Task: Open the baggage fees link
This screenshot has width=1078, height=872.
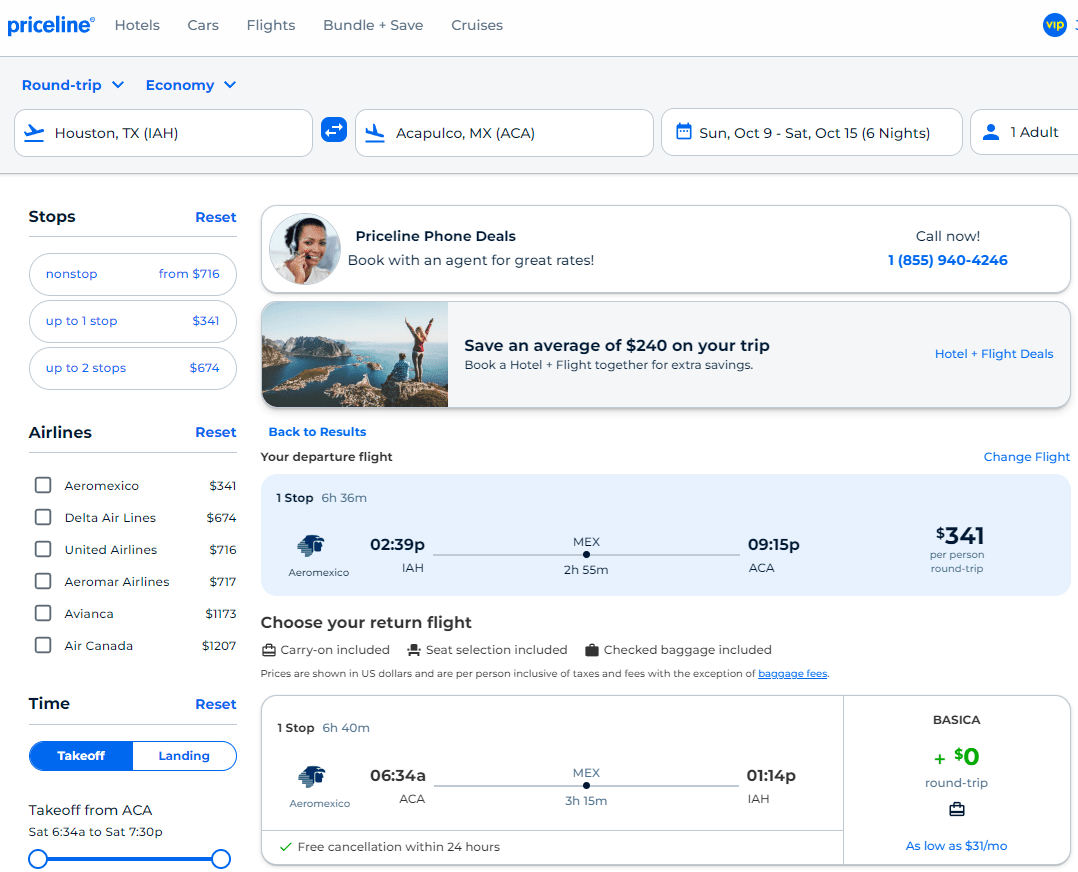Action: (792, 674)
